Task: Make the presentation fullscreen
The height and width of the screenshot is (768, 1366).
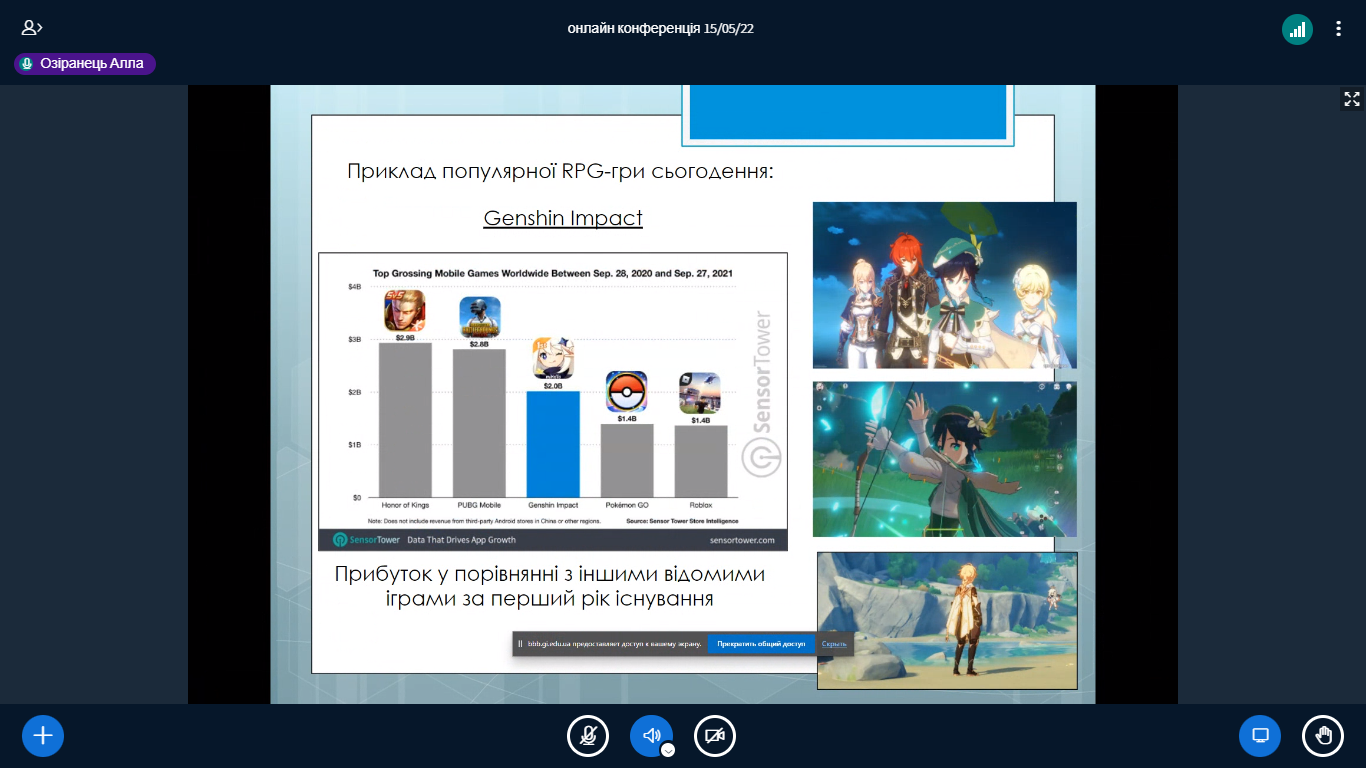Action: 1352,98
